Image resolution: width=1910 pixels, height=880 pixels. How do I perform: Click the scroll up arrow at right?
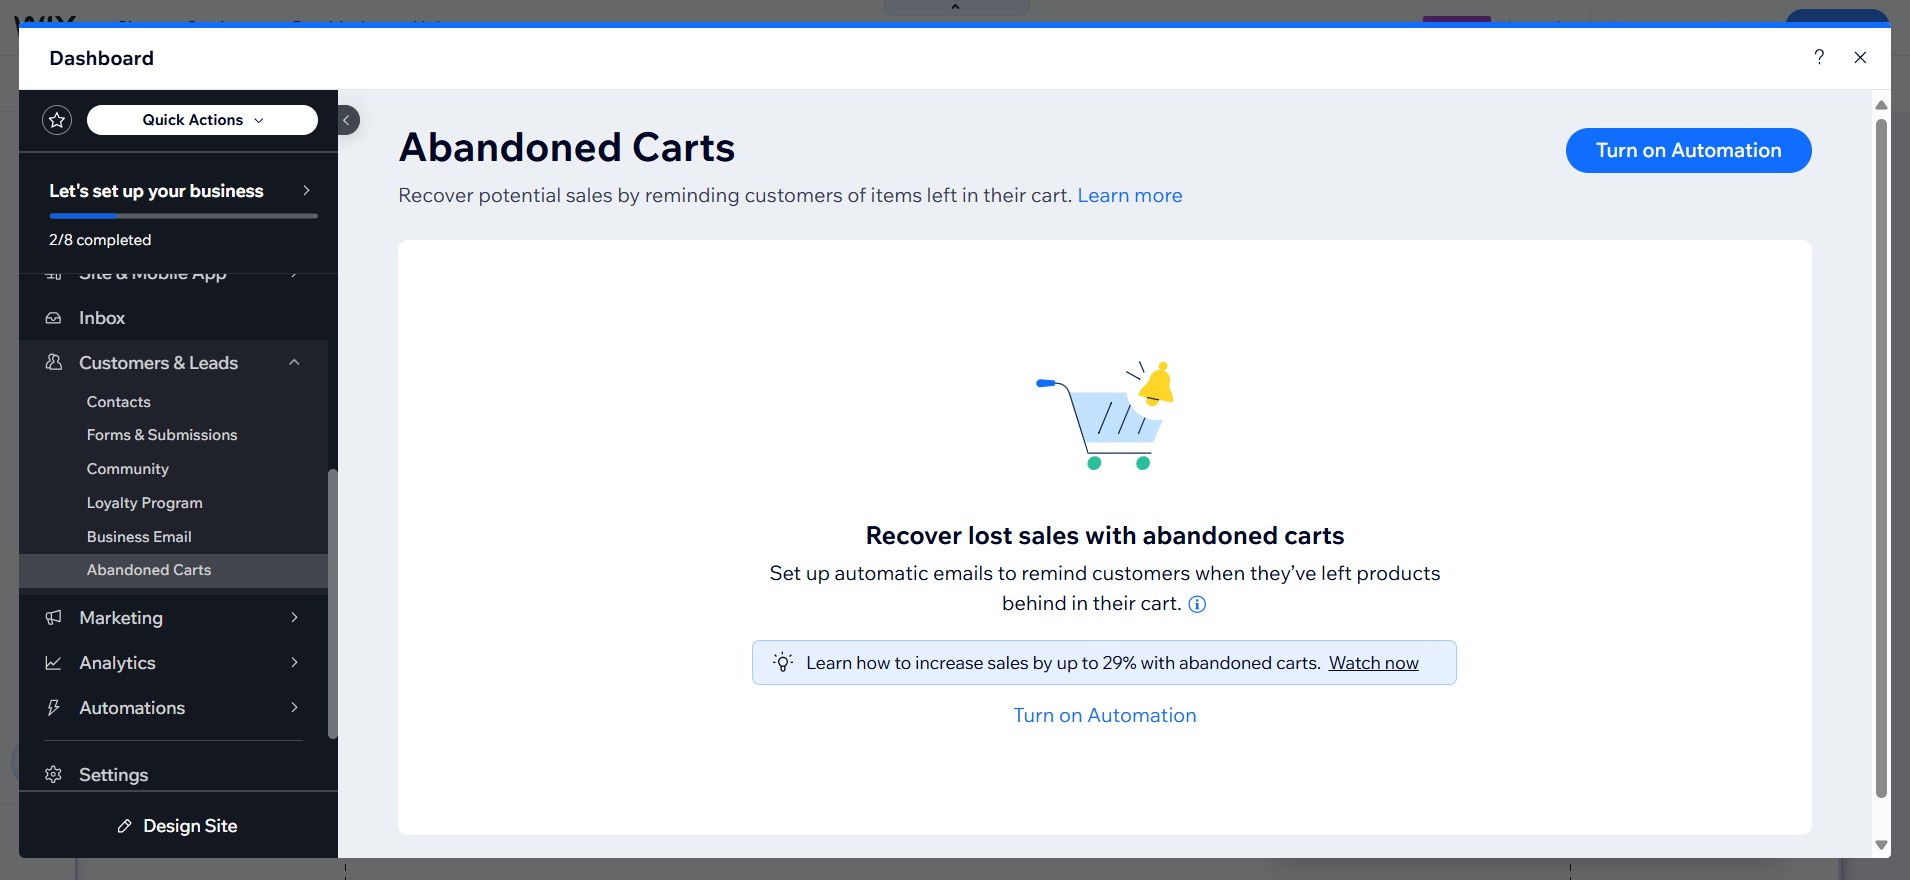1881,105
